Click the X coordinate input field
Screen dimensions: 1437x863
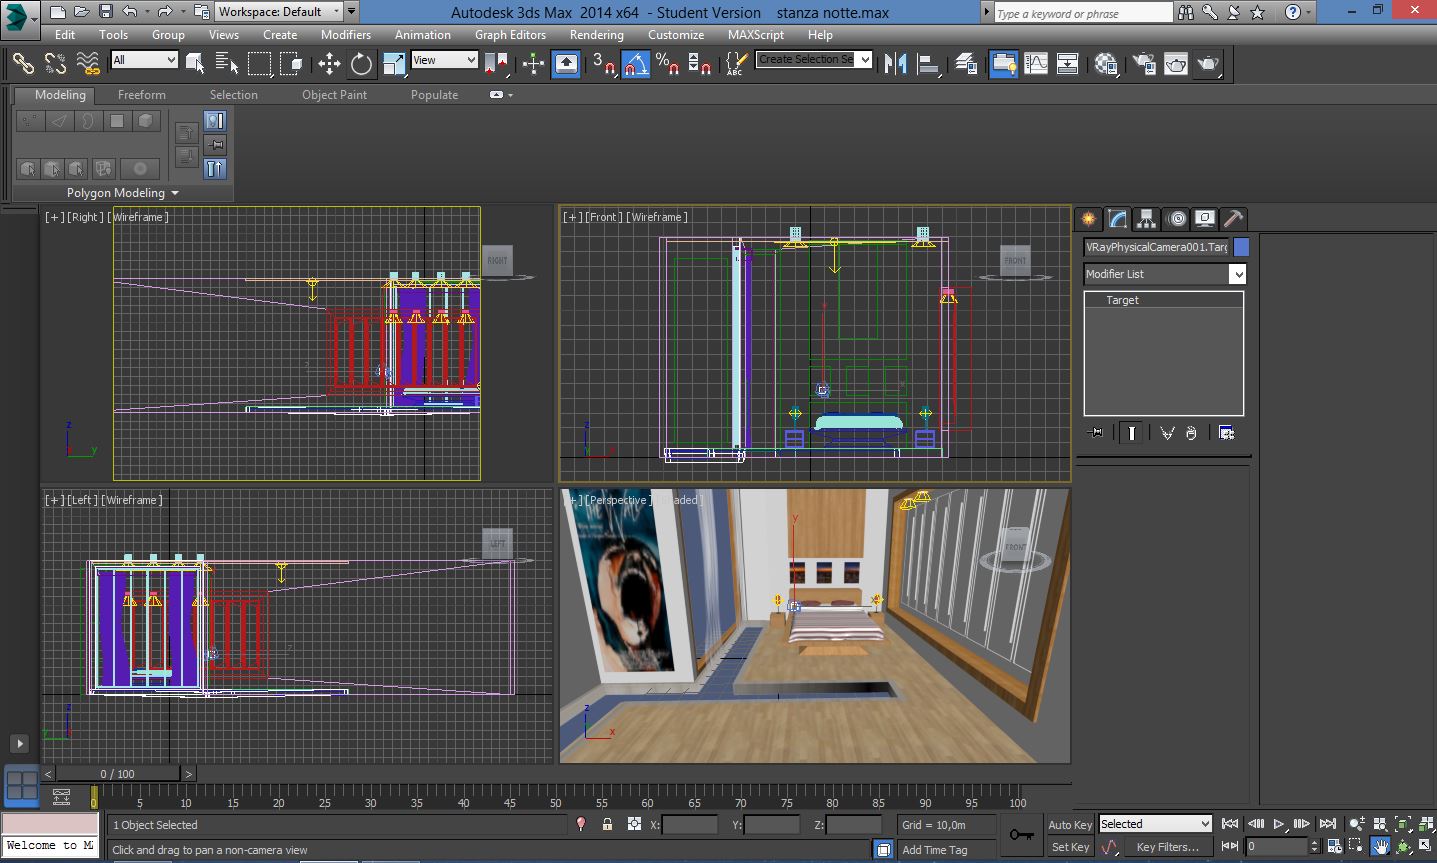pyautogui.click(x=690, y=825)
